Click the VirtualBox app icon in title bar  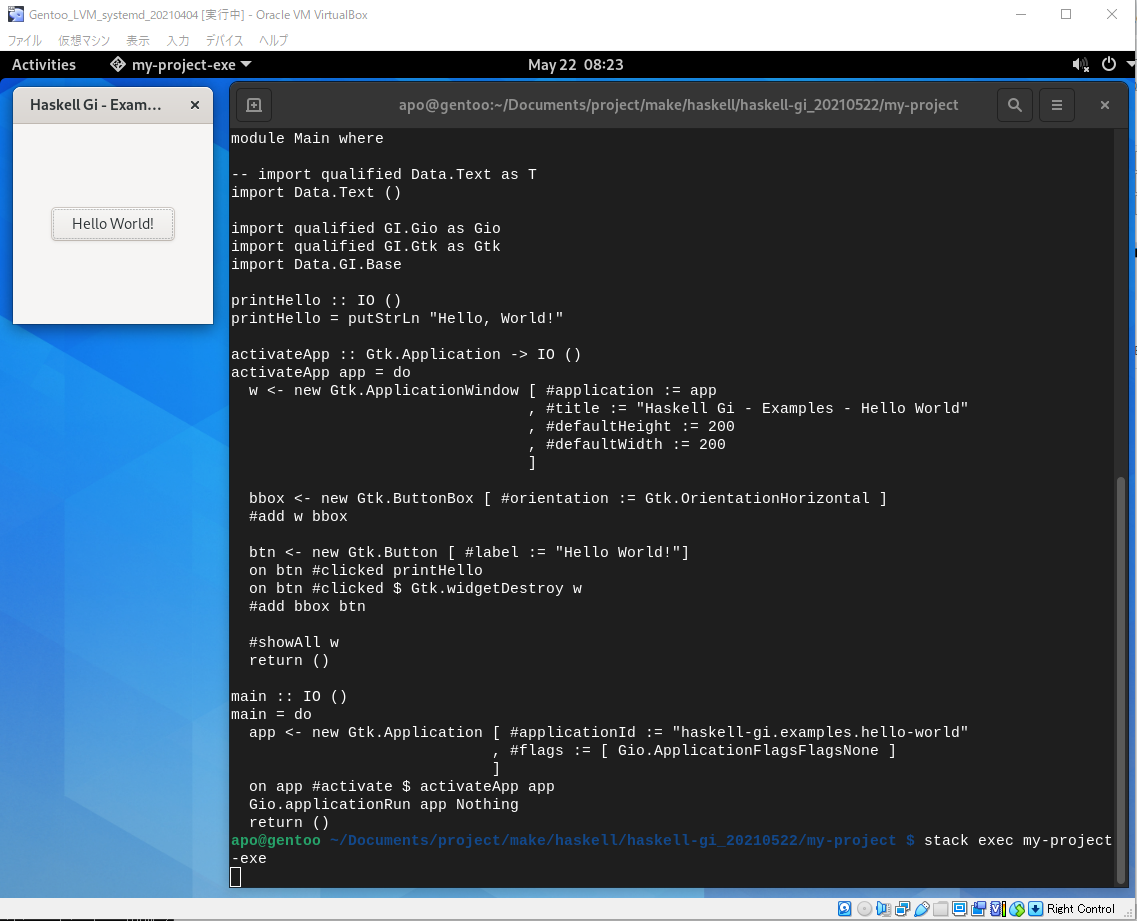(x=15, y=15)
